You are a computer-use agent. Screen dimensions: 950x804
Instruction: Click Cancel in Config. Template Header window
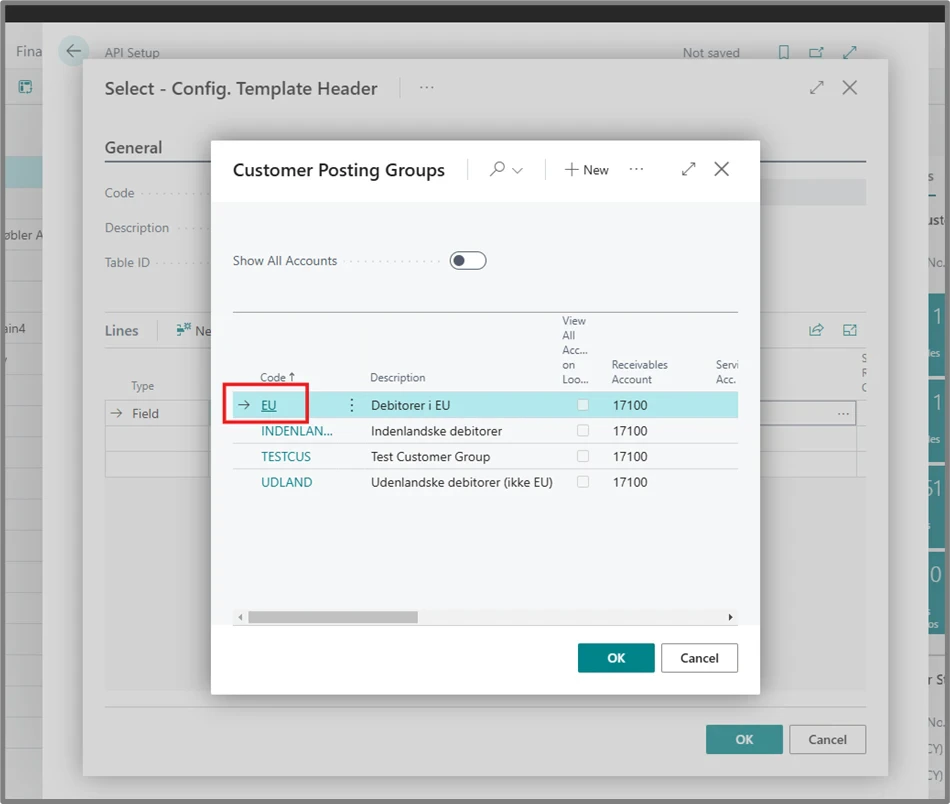[827, 739]
